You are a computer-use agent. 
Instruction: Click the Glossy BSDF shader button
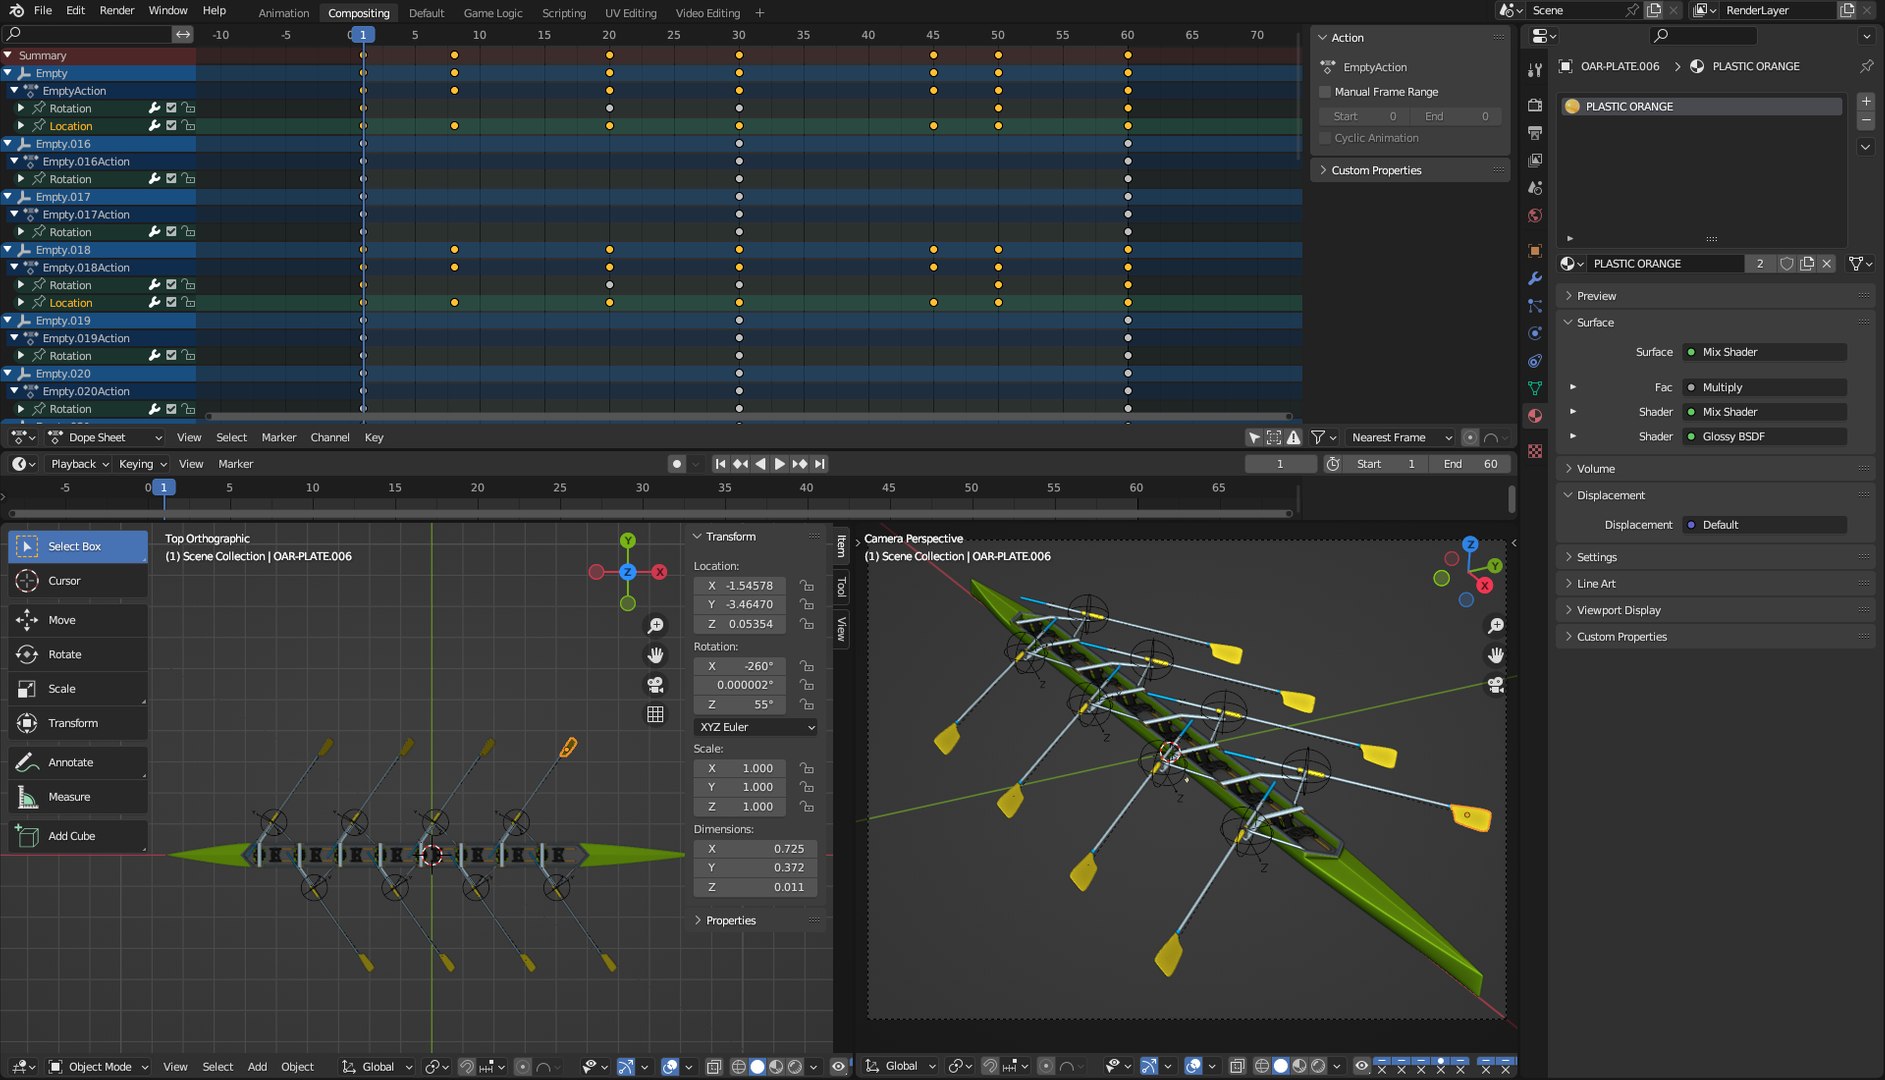[1765, 437]
